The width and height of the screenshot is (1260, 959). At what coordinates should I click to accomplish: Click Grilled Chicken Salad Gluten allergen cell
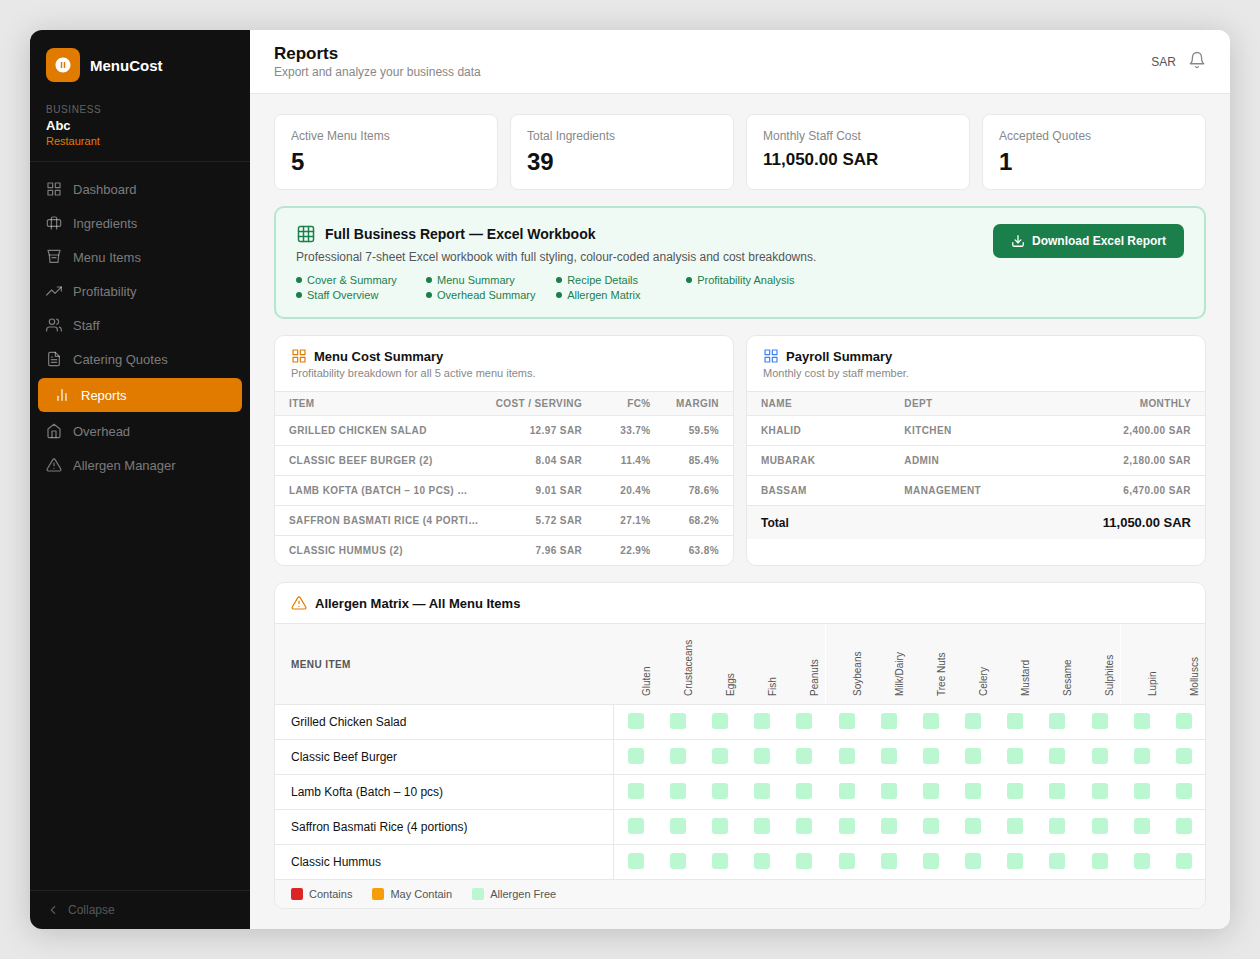[636, 721]
